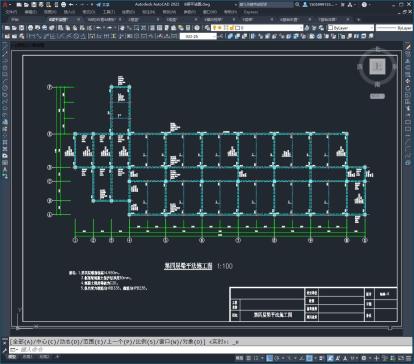Open the Express menu

tap(250, 12)
